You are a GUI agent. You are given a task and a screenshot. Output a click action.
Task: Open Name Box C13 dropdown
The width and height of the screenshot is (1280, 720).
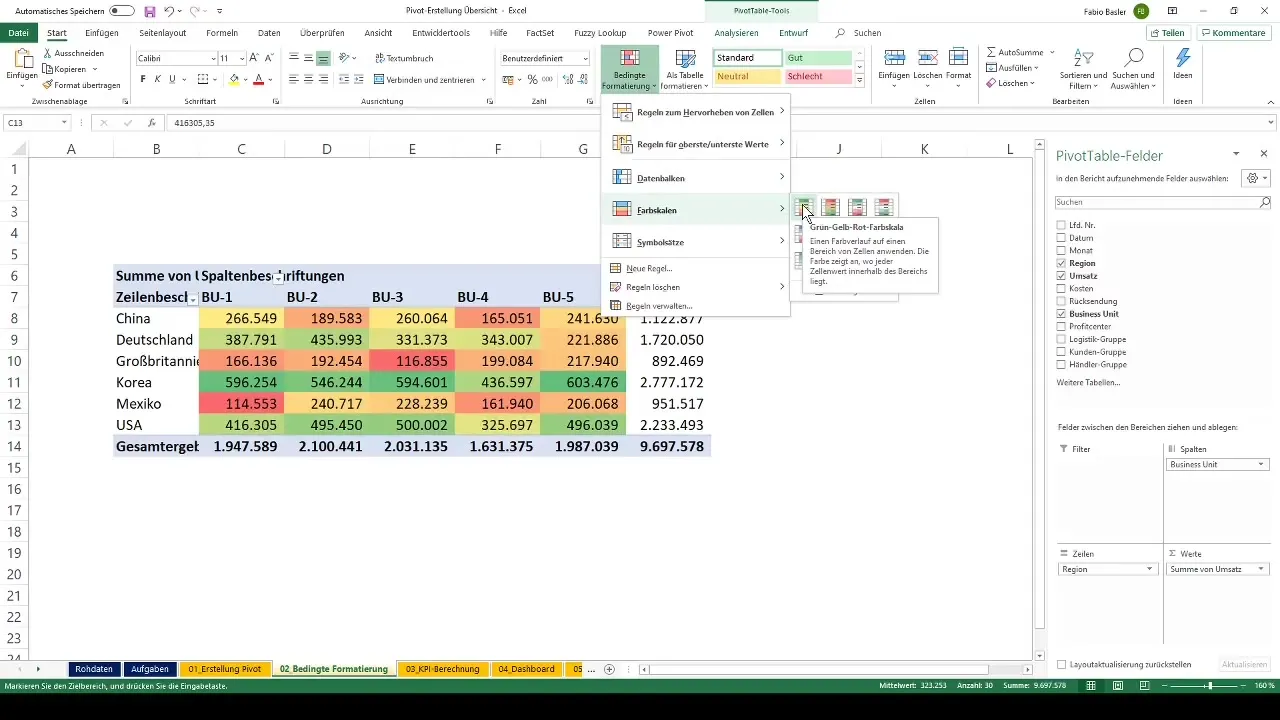pyautogui.click(x=64, y=123)
